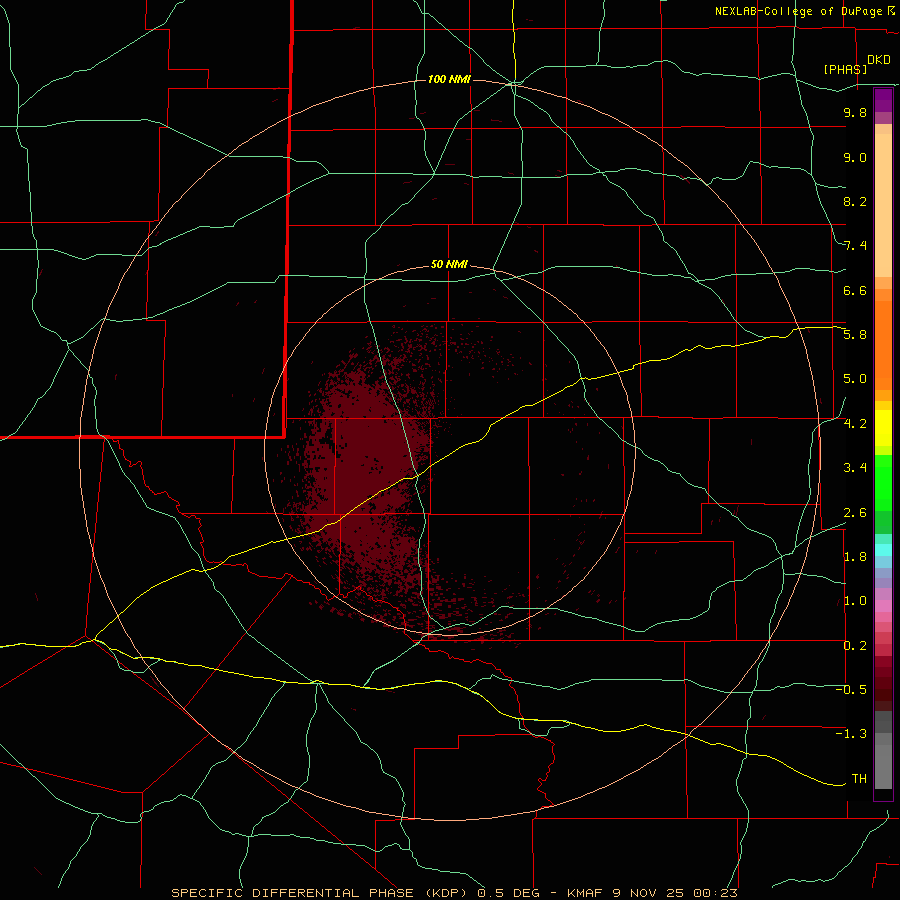
Task: Select the 8.2 value on the legend
Action: coord(855,201)
